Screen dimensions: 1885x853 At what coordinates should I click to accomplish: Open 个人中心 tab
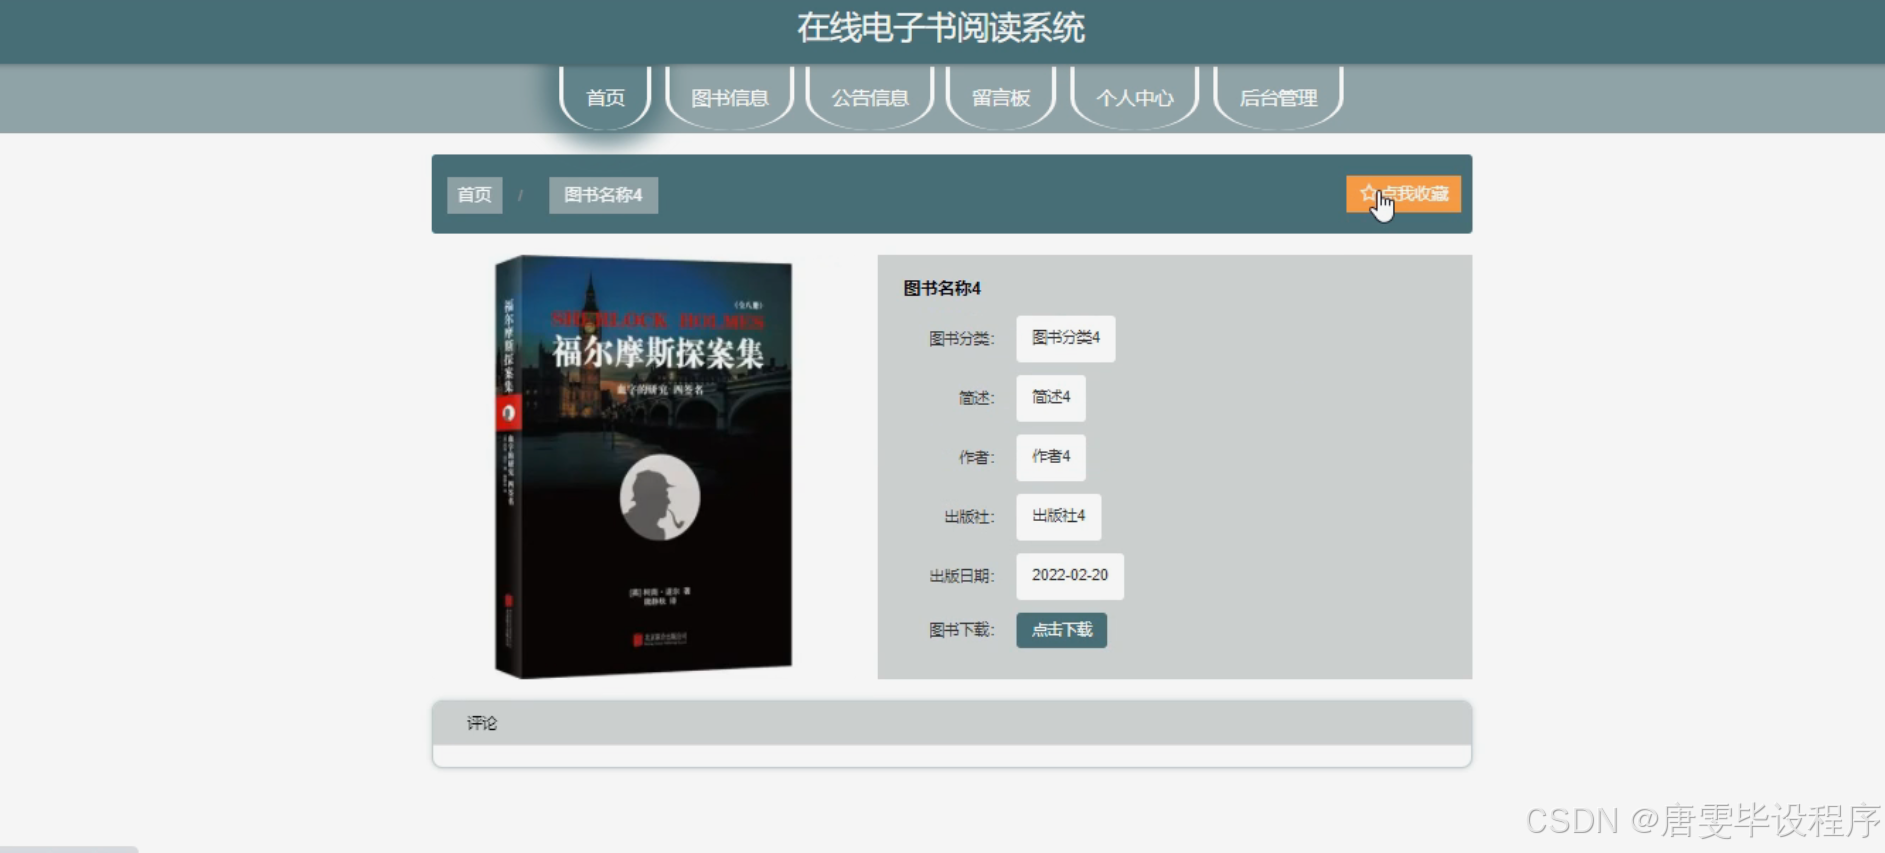click(x=1134, y=98)
